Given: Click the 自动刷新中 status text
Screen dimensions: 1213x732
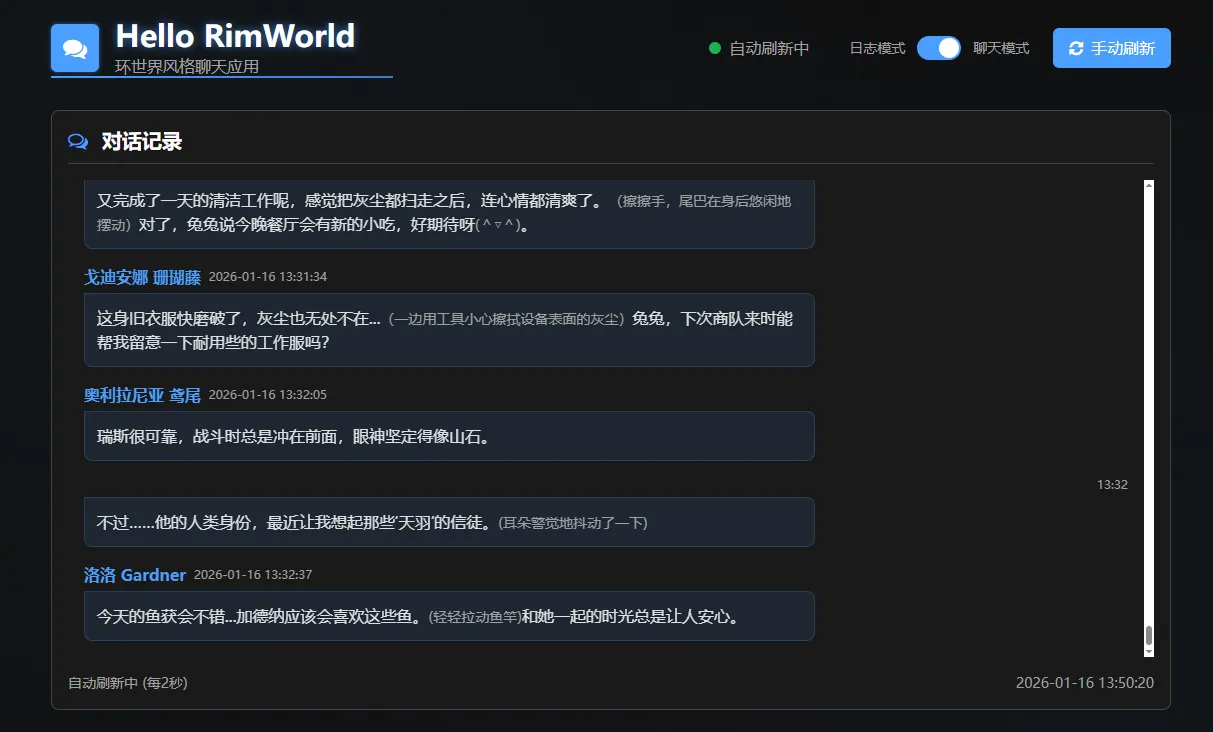Looking at the screenshot, I should (769, 48).
